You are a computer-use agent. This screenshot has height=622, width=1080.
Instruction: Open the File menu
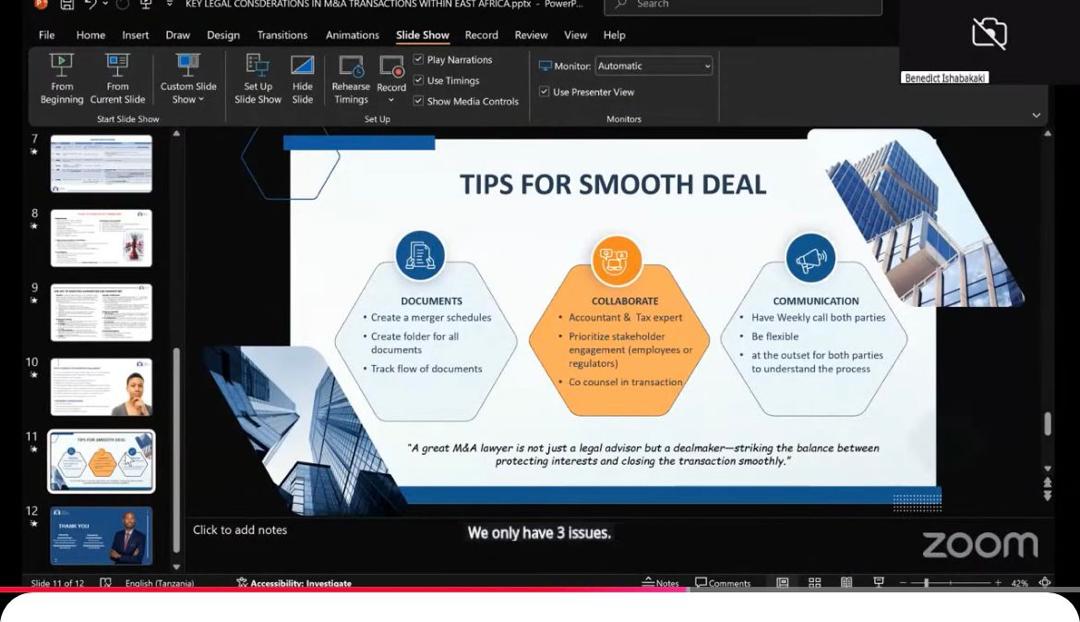click(x=47, y=35)
